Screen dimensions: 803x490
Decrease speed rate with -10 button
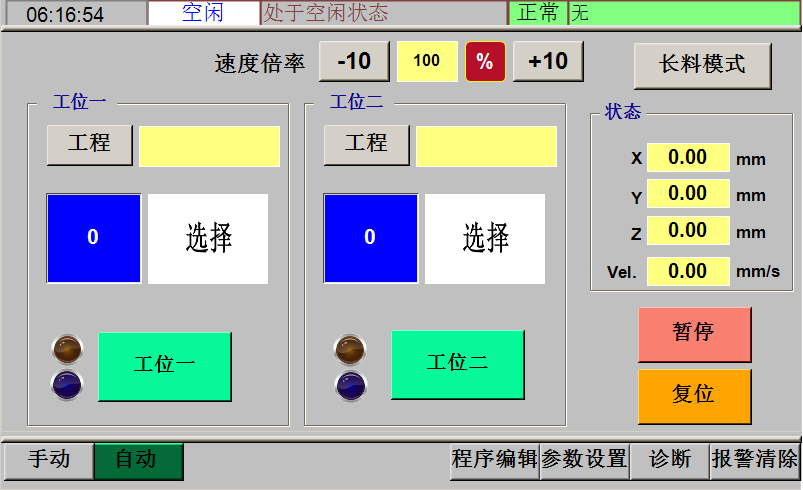(354, 62)
